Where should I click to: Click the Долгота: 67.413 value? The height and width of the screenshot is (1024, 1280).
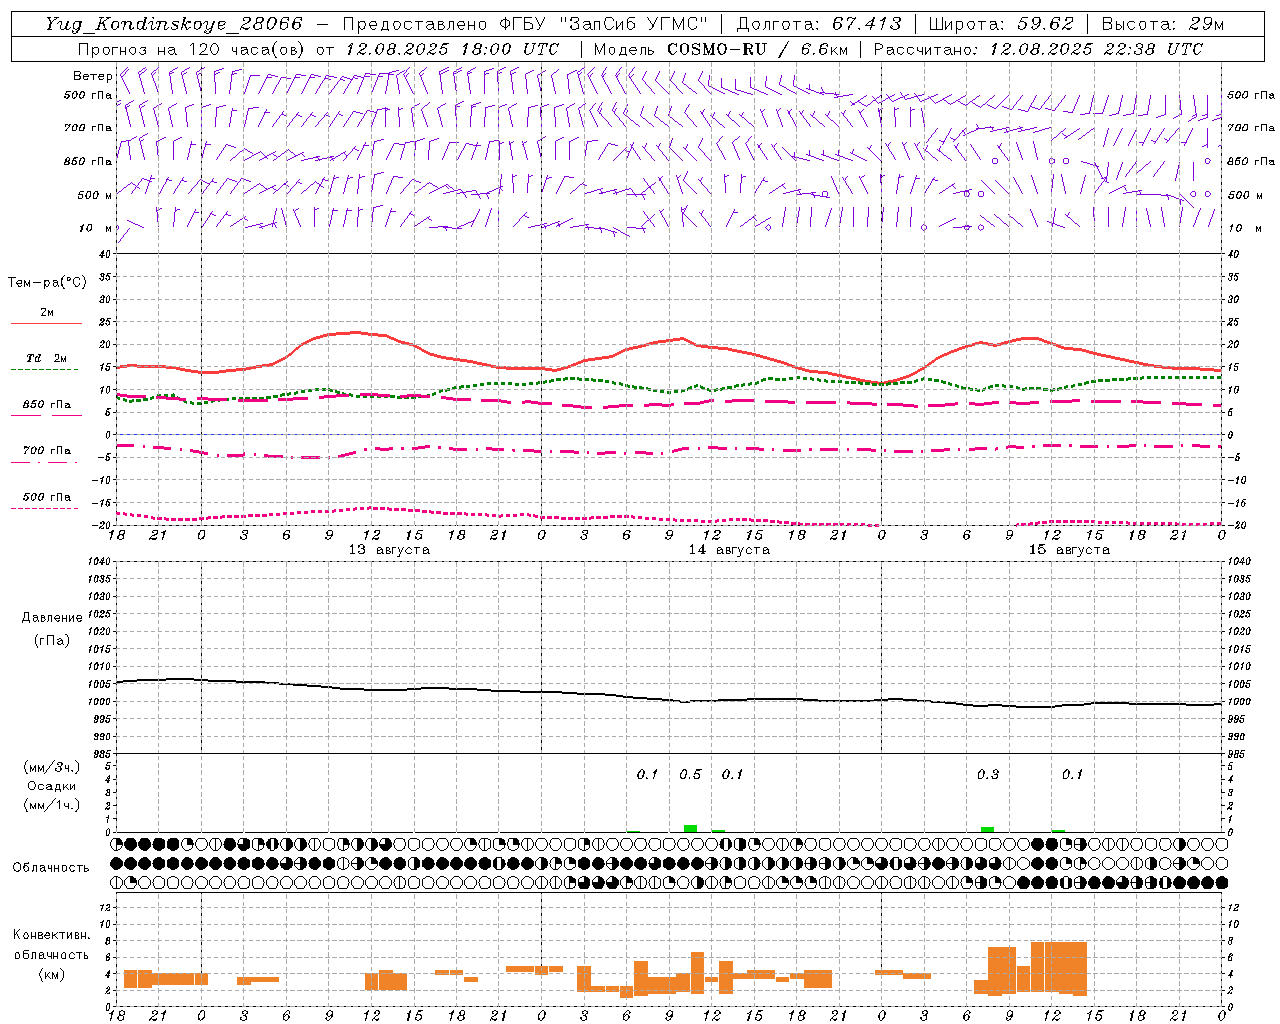click(818, 24)
